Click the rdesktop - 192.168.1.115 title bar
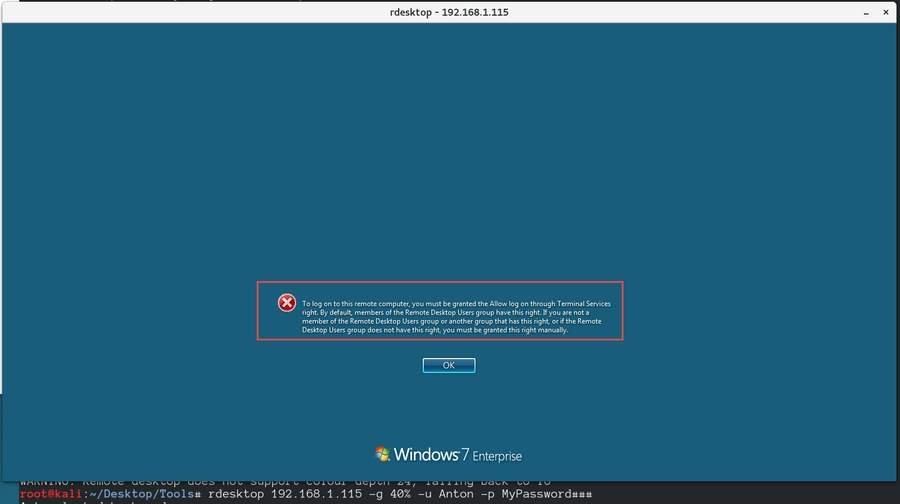 click(449, 11)
